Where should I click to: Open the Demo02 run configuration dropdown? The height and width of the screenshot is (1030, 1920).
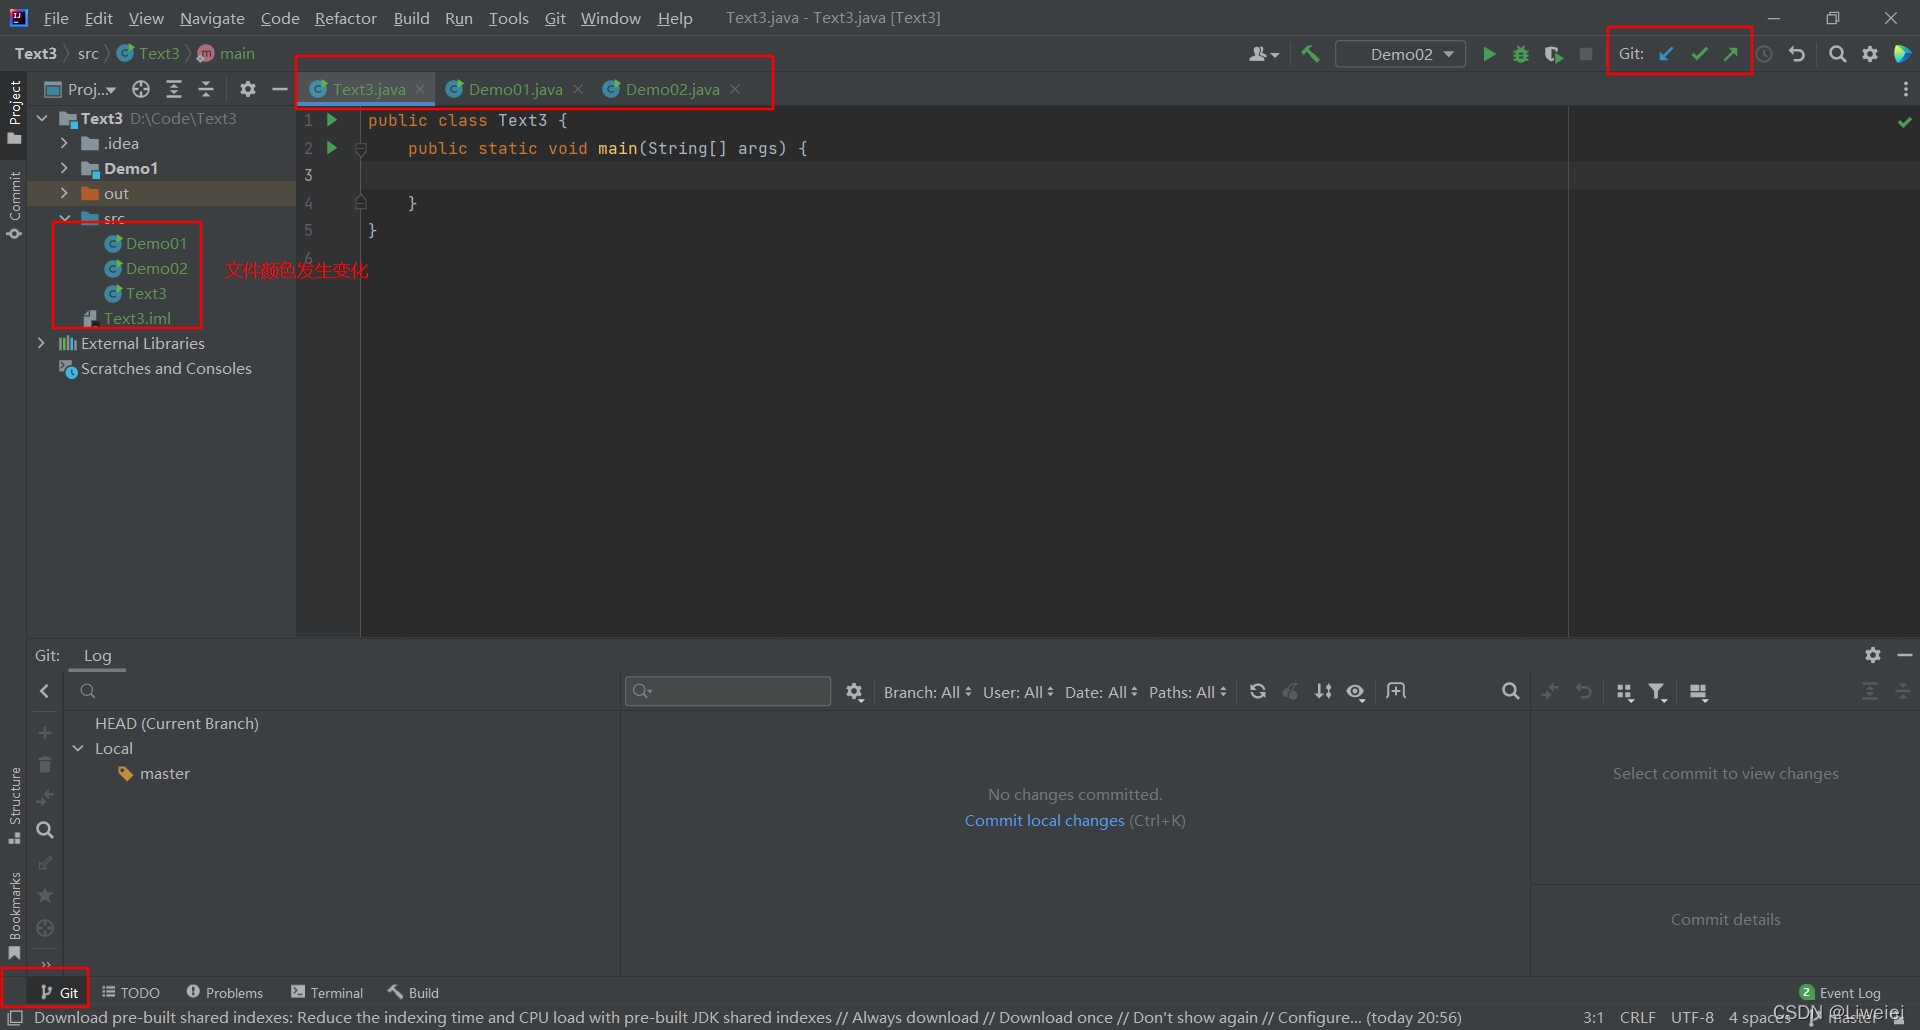pos(1400,54)
